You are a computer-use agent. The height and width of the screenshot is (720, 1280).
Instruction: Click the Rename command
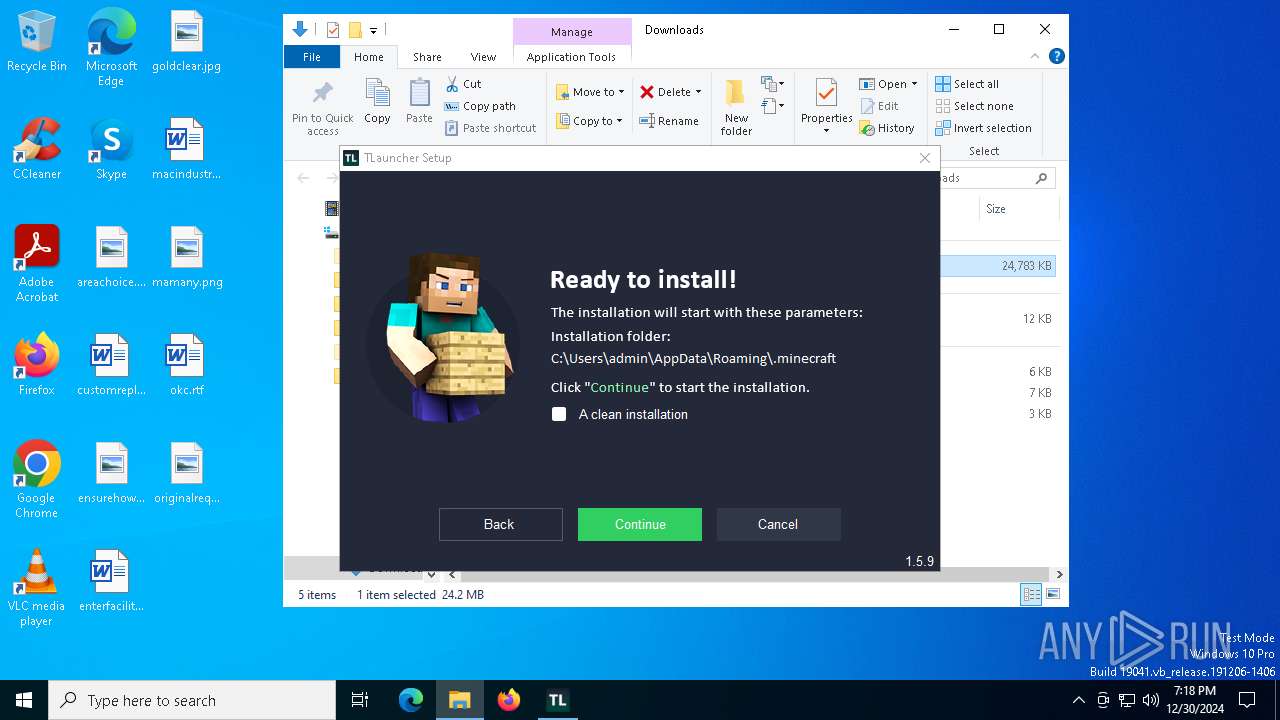(x=669, y=121)
